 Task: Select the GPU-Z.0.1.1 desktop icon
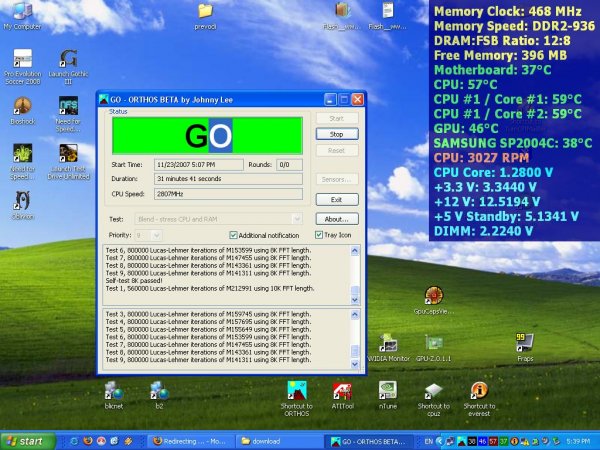coord(434,347)
